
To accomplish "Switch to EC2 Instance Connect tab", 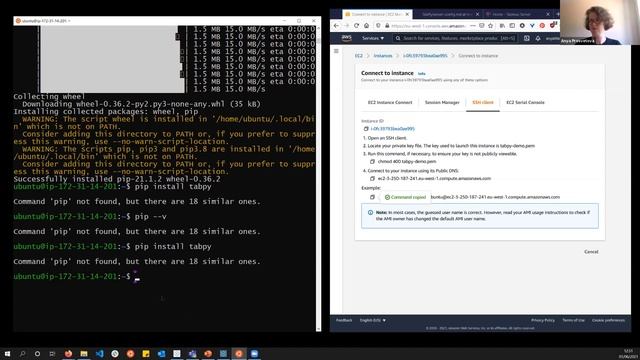I will tap(390, 102).
